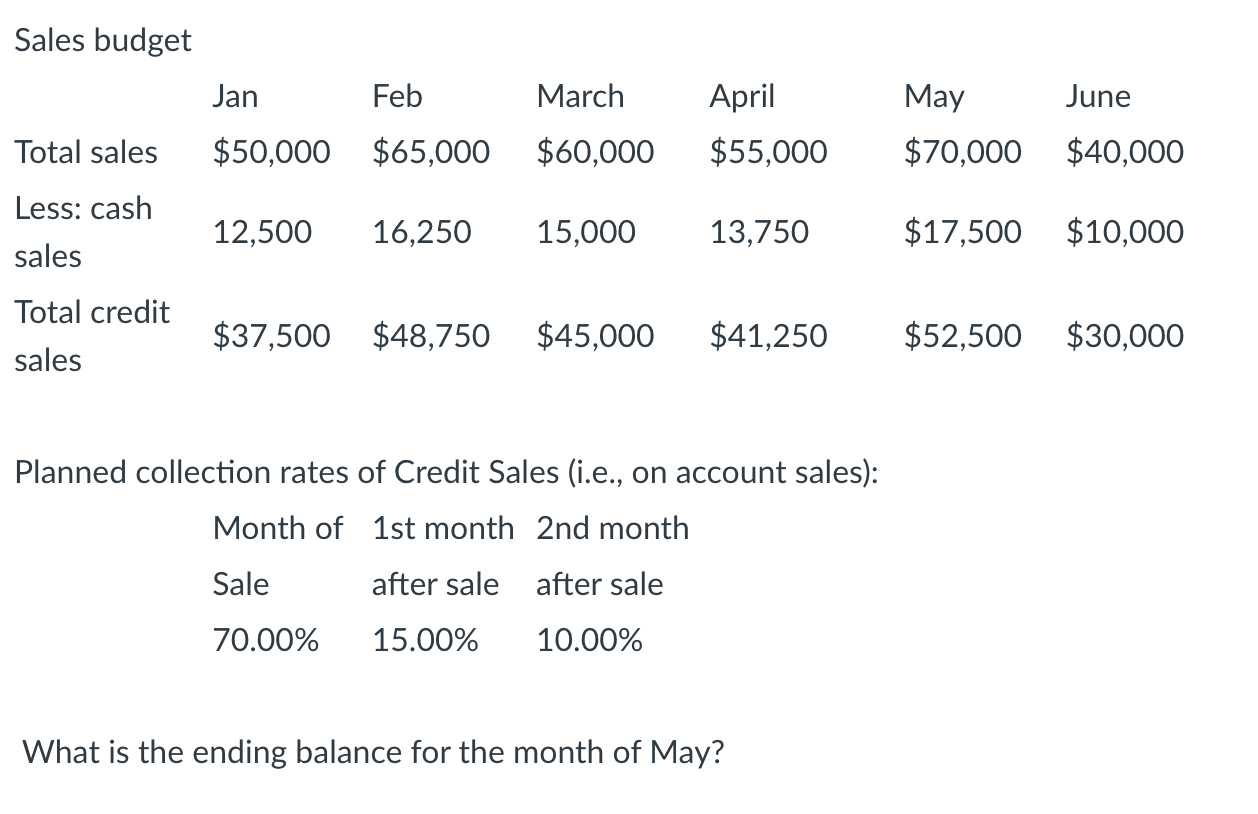The width and height of the screenshot is (1258, 814).
Task: Click the Less: cash sales label
Action: pyautogui.click(x=83, y=232)
